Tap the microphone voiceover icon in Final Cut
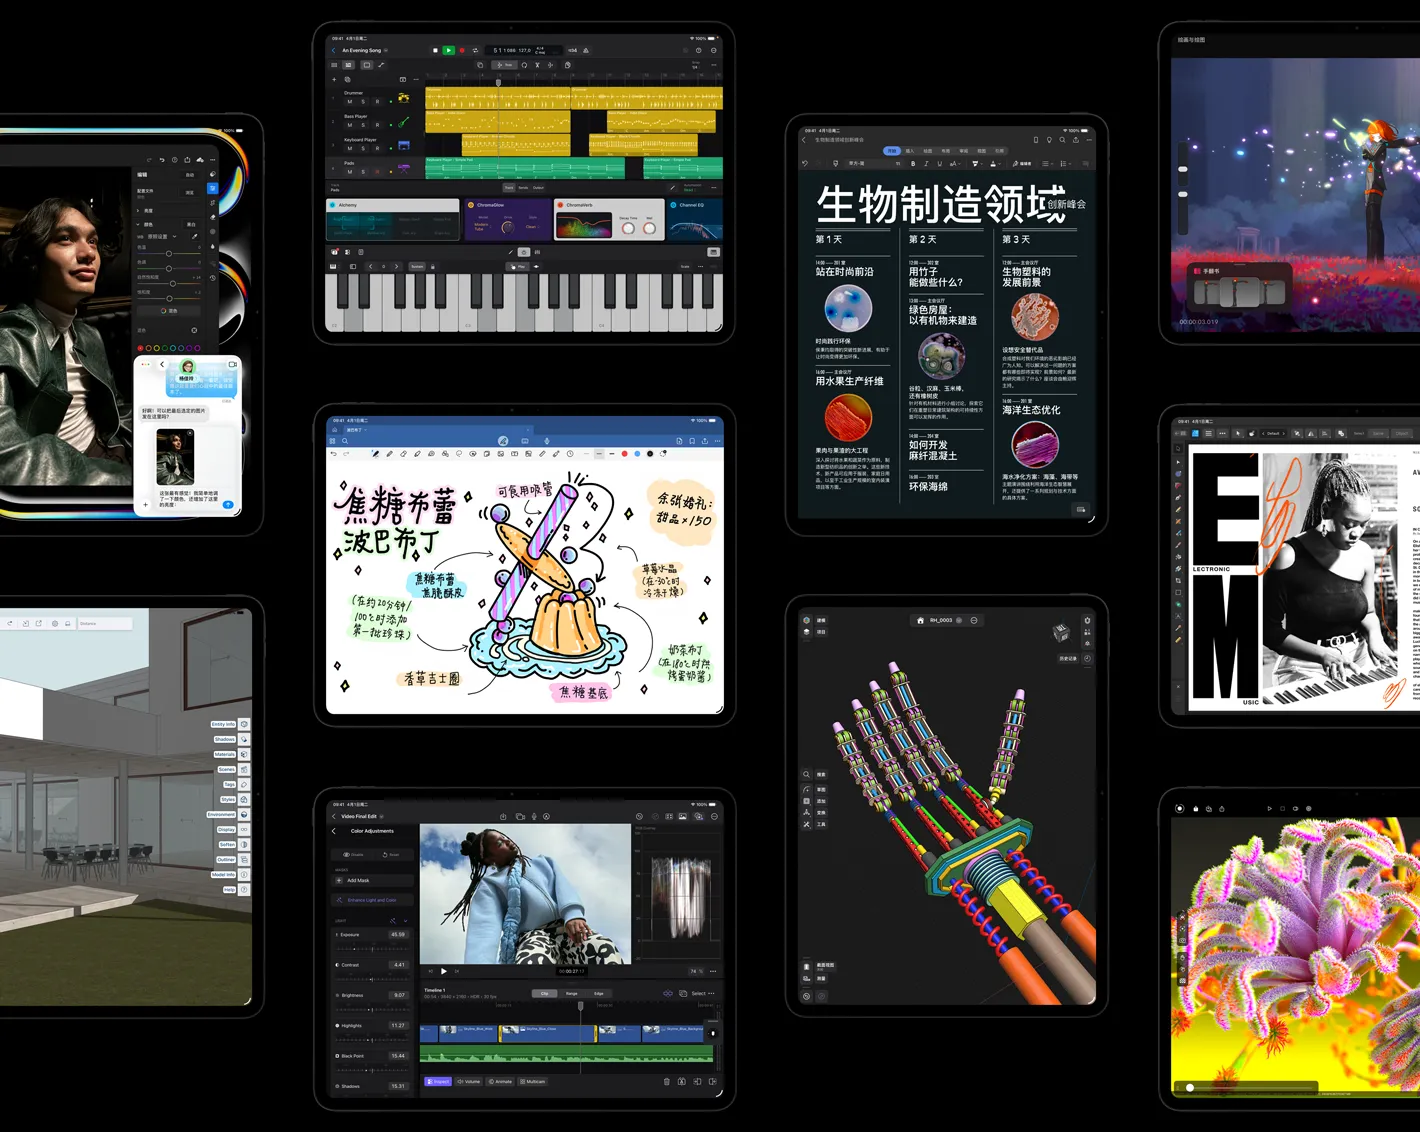The width and height of the screenshot is (1420, 1132). click(x=534, y=816)
